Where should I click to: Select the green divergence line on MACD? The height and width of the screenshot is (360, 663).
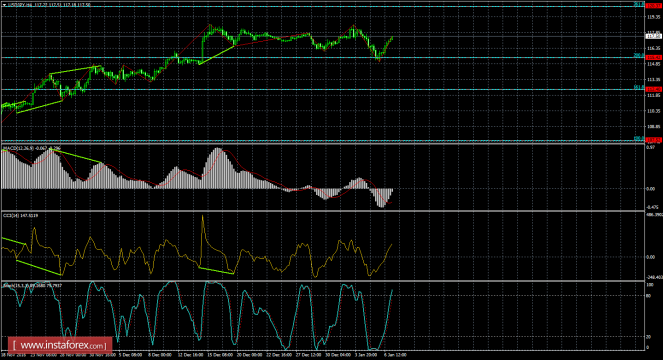[76, 155]
